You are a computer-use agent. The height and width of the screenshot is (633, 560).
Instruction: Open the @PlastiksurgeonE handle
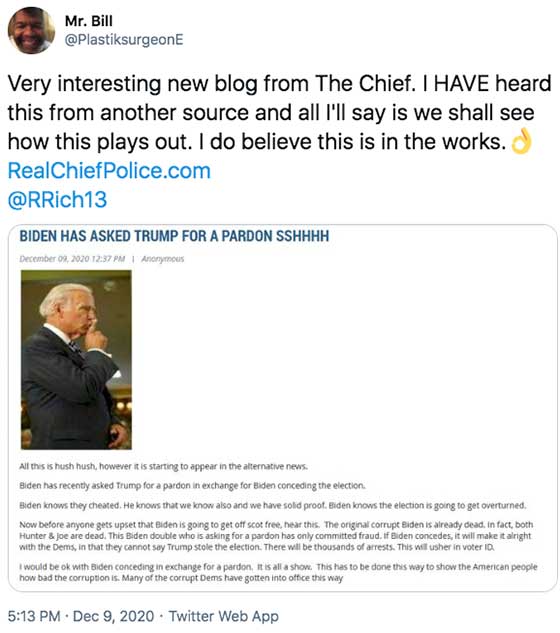pos(124,40)
